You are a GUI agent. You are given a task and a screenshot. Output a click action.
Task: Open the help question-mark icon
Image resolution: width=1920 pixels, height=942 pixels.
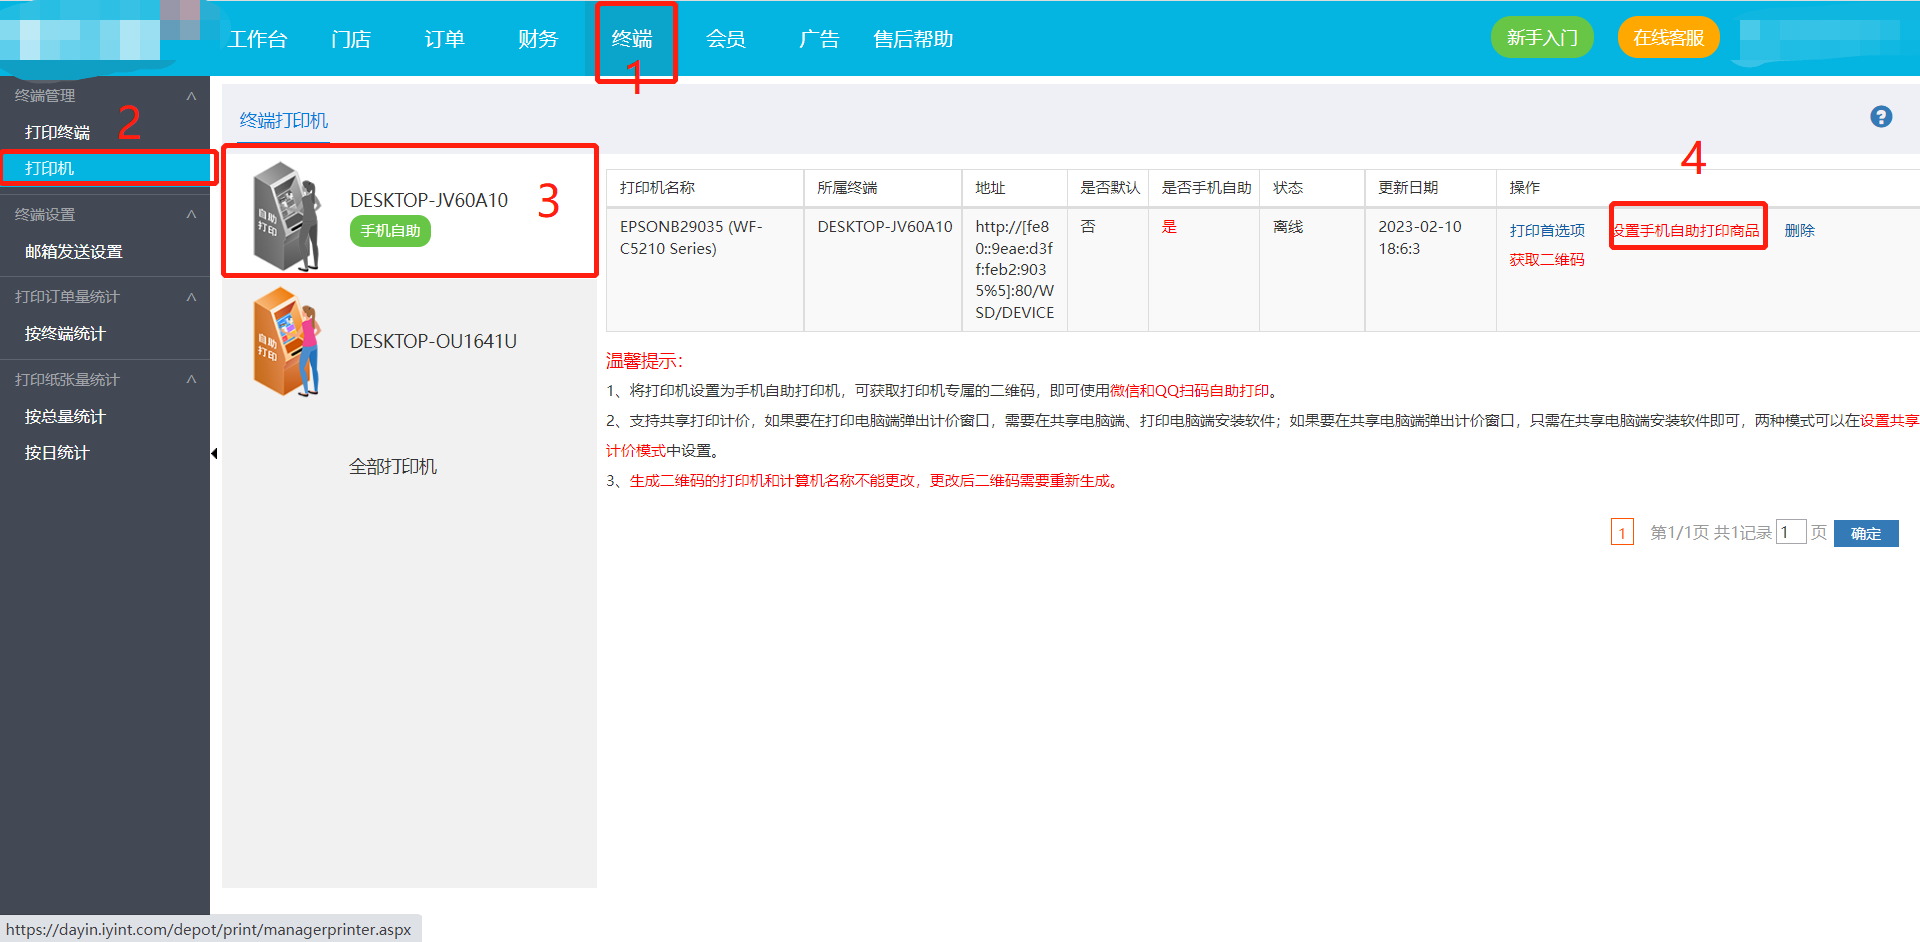tap(1881, 117)
